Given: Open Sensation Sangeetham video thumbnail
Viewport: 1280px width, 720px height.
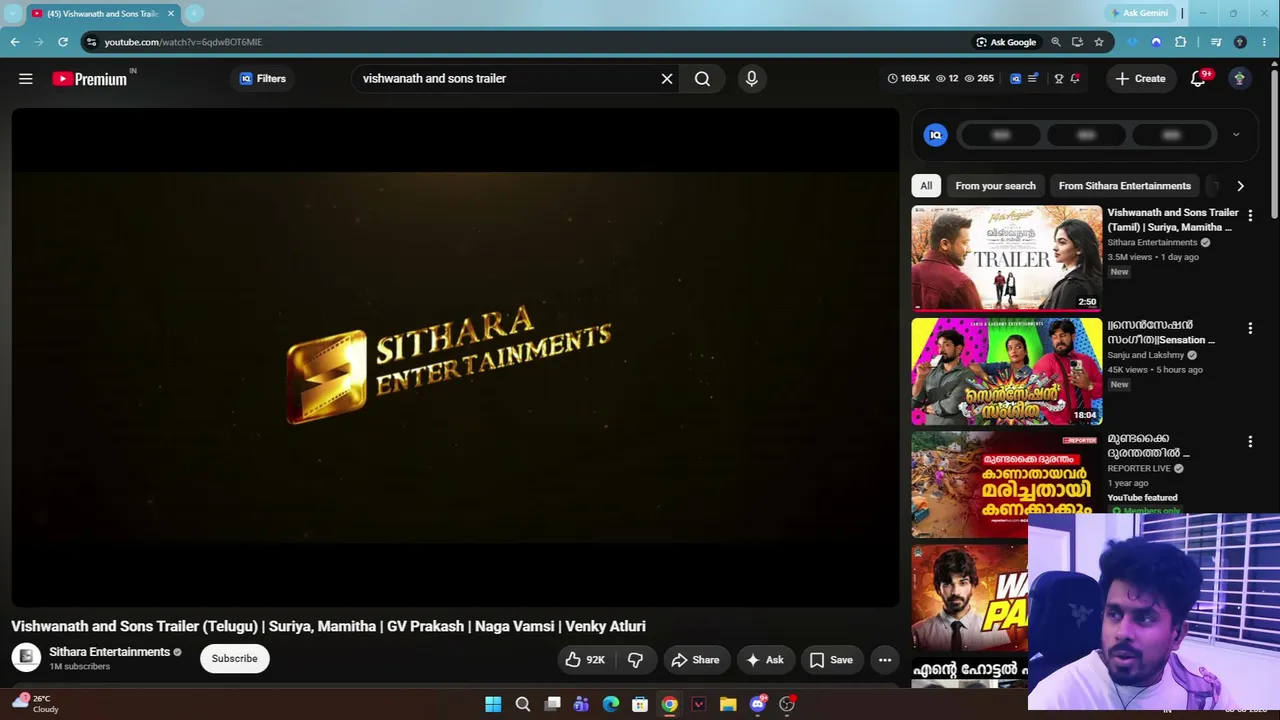Looking at the screenshot, I should coord(1007,372).
